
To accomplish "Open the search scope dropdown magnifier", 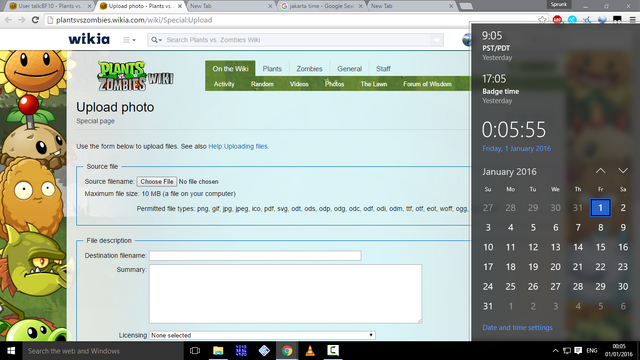I will pos(156,40).
